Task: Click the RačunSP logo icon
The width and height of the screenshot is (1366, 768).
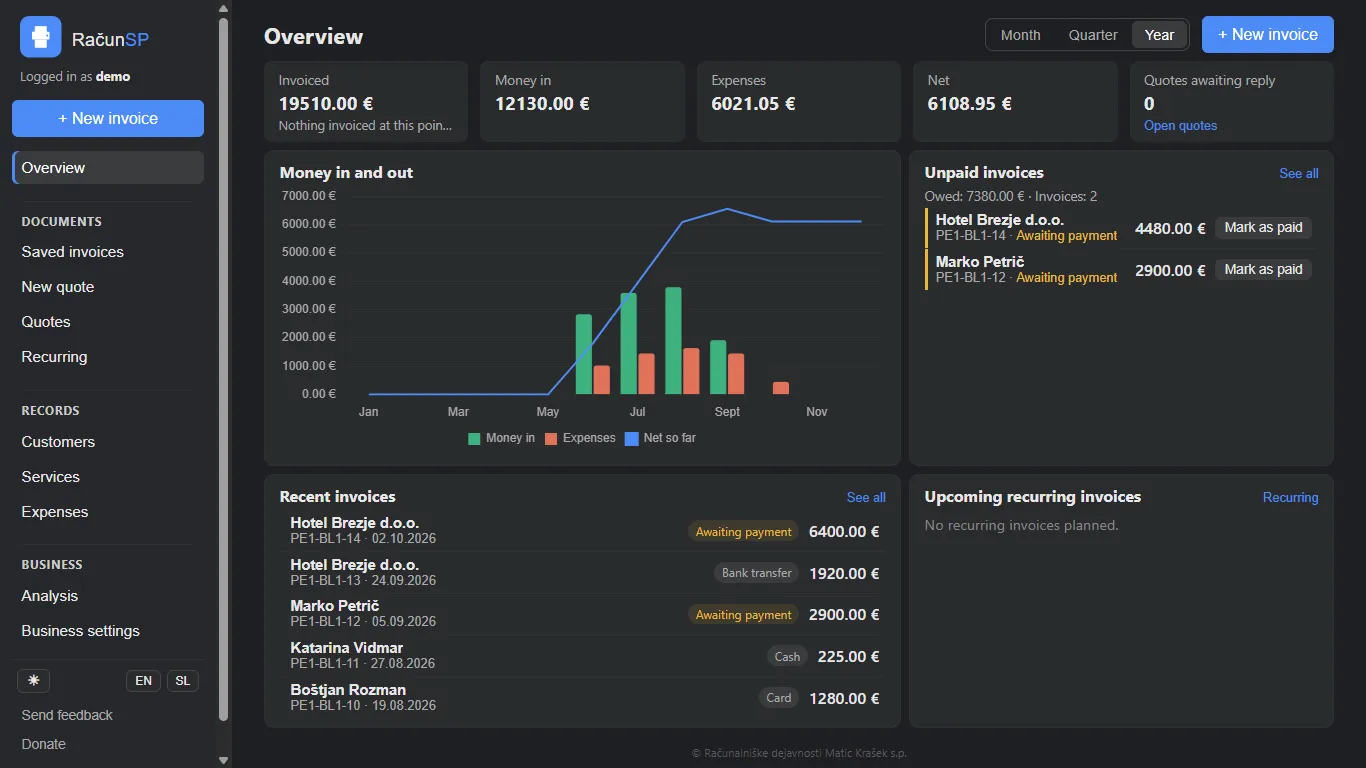Action: click(40, 37)
